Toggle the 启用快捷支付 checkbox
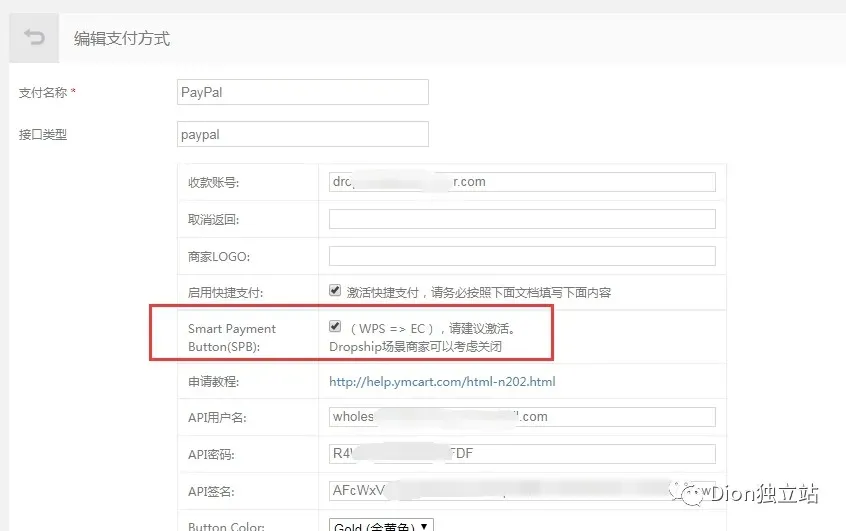Viewport: 846px width, 531px height. click(x=335, y=291)
